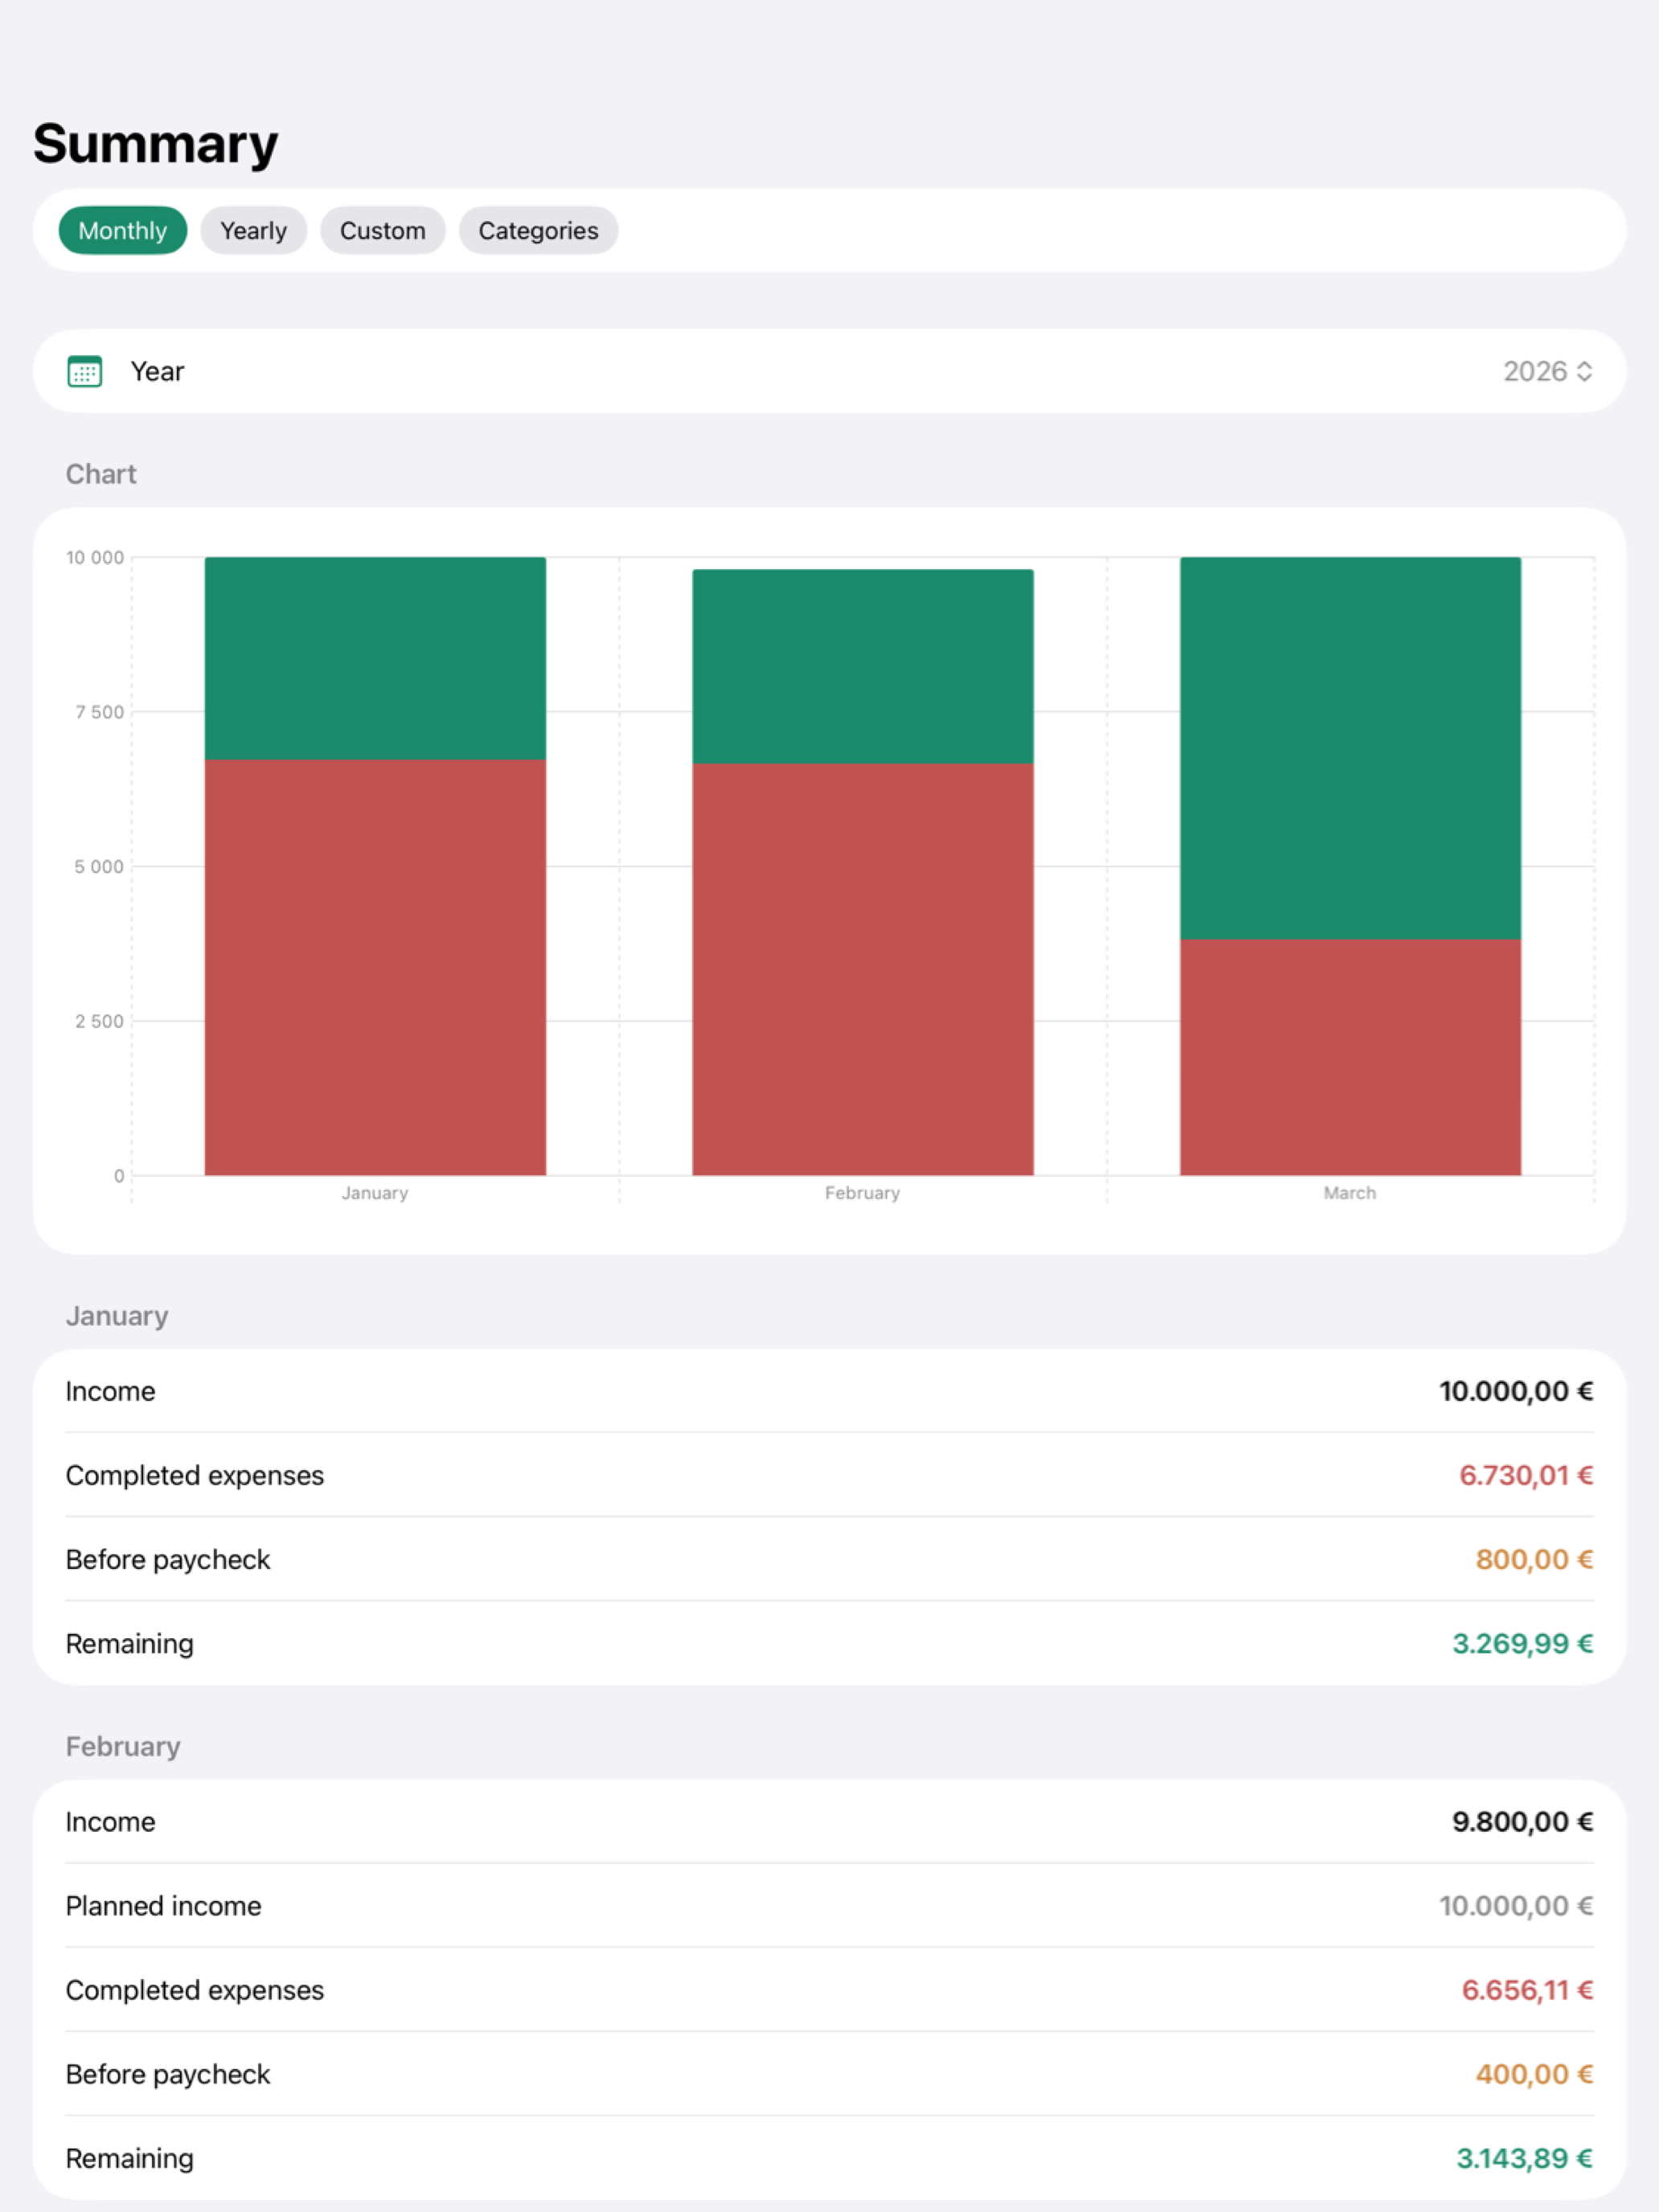Click the February axis label in chart
Screen dimensions: 1659x2212
862,1193
